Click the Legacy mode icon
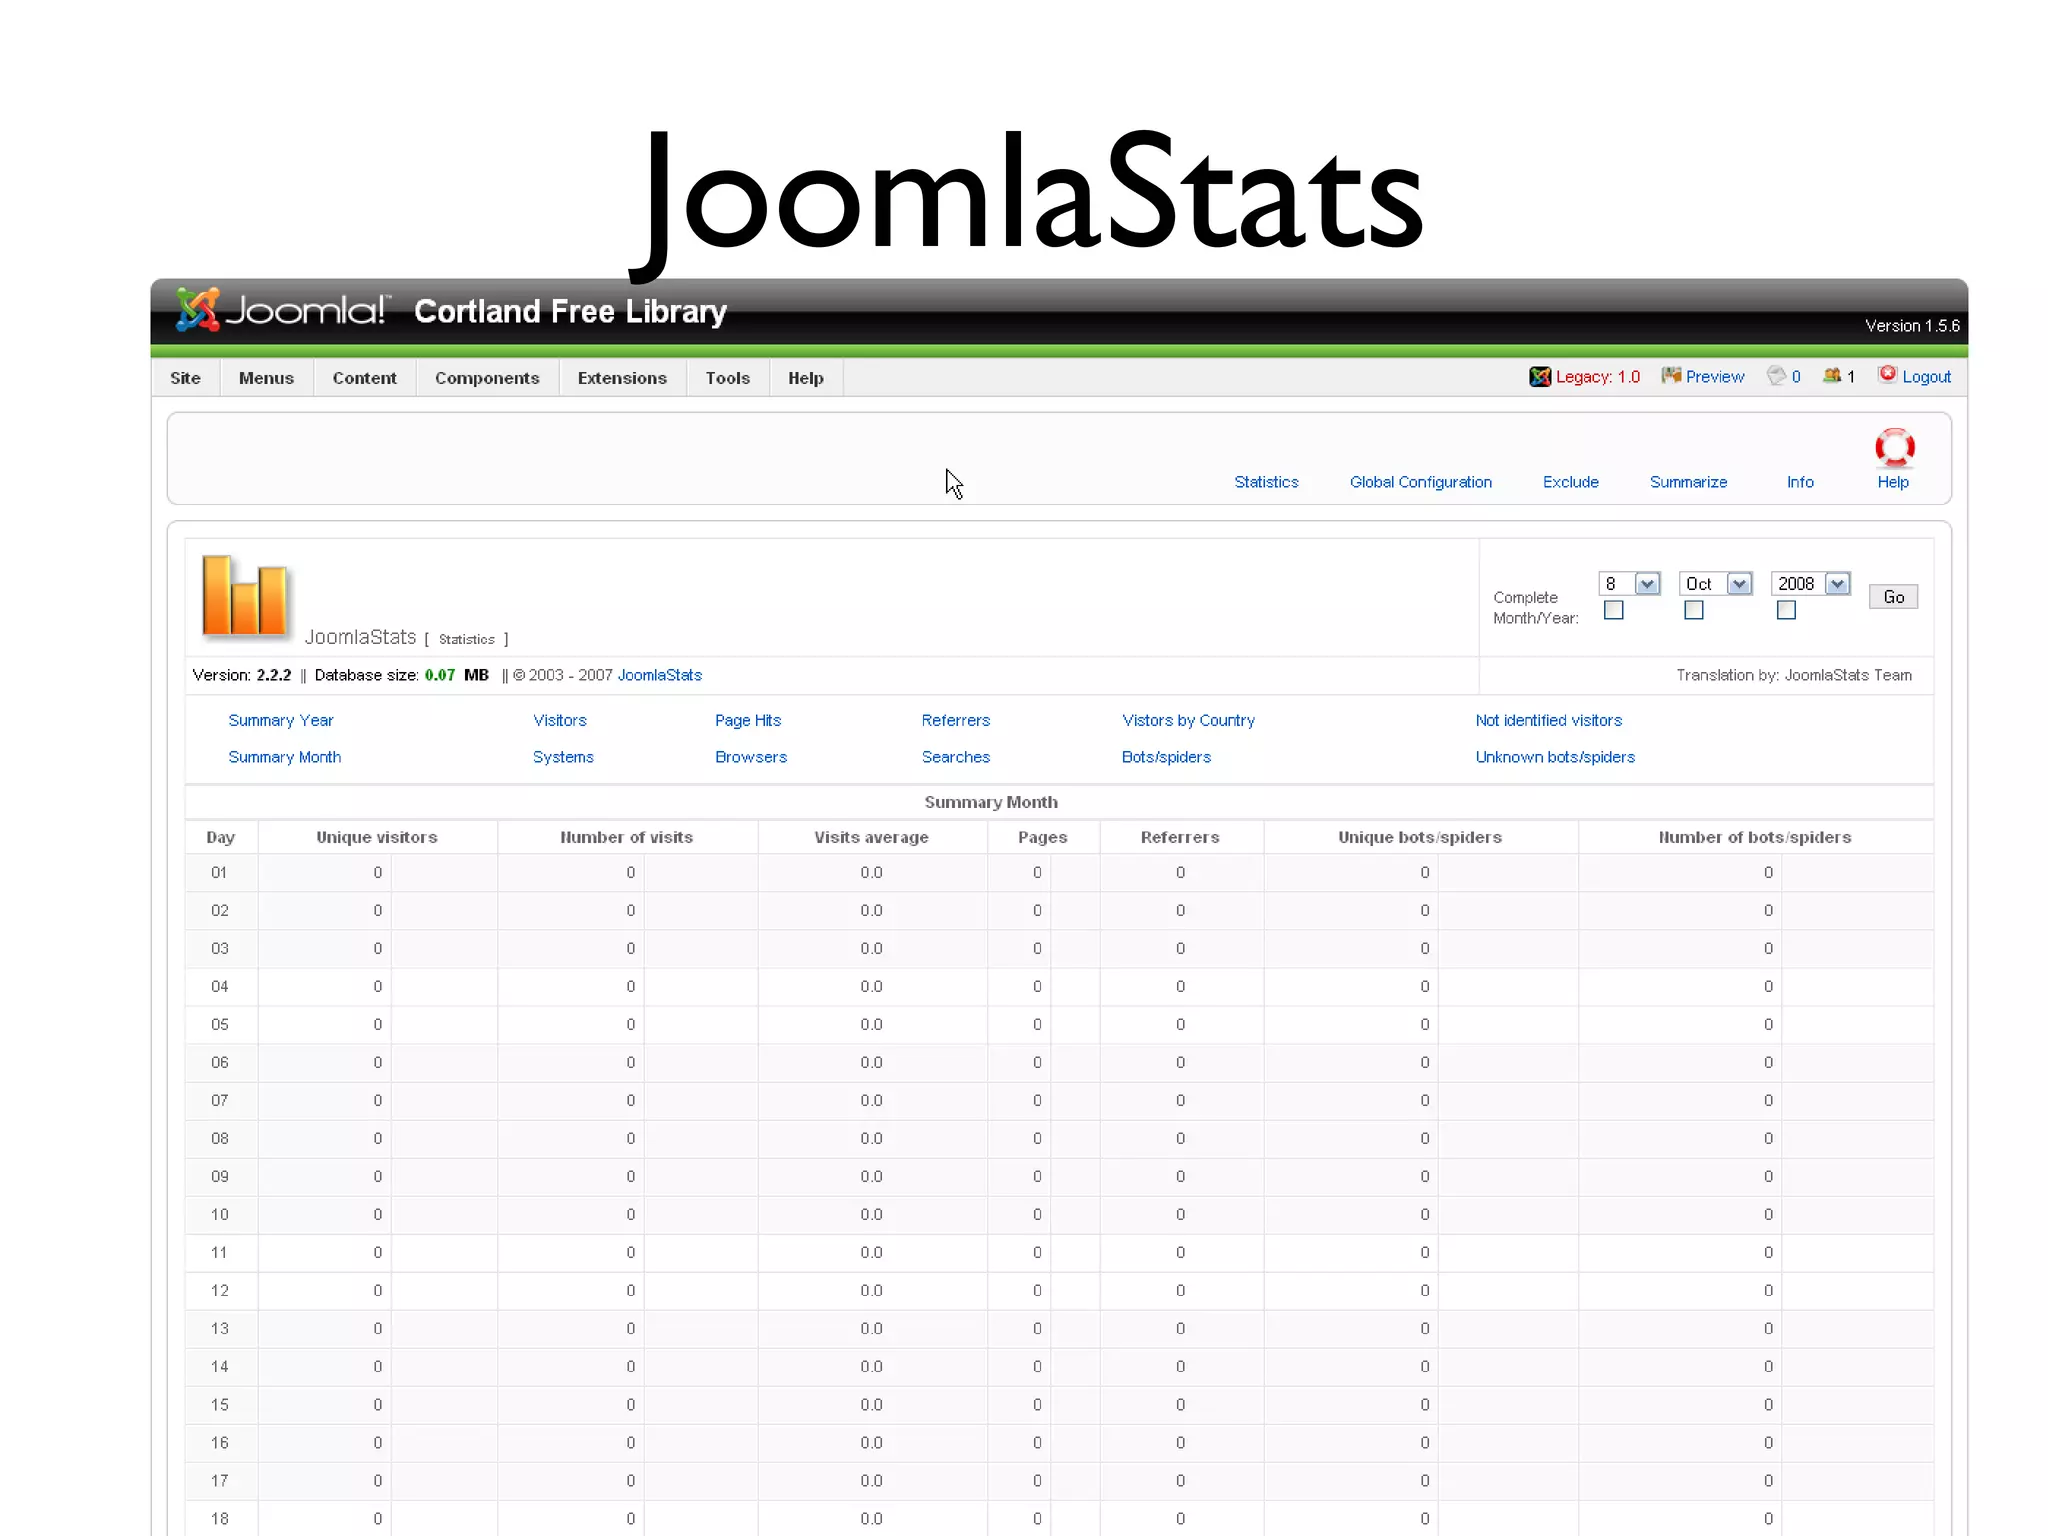The width and height of the screenshot is (2048, 1536). 1539,376
